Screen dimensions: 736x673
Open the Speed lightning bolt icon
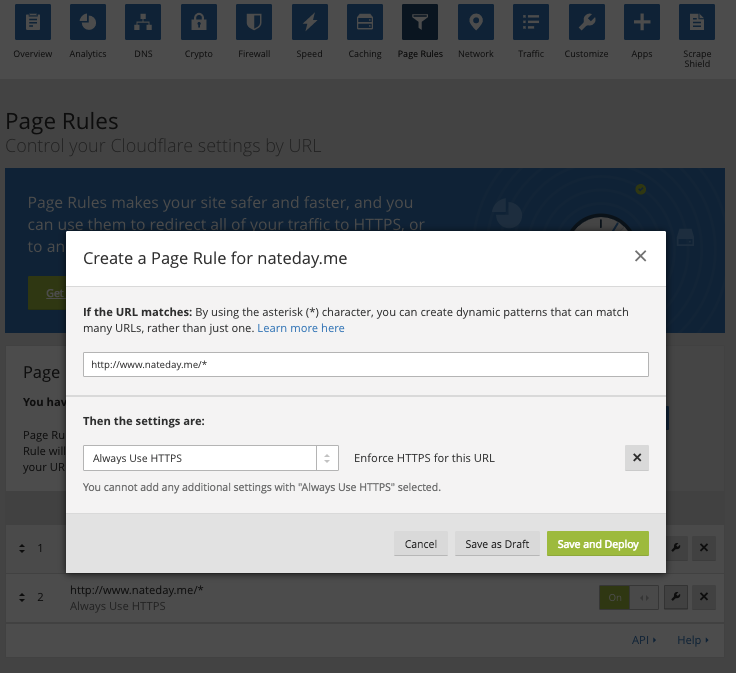[x=309, y=22]
